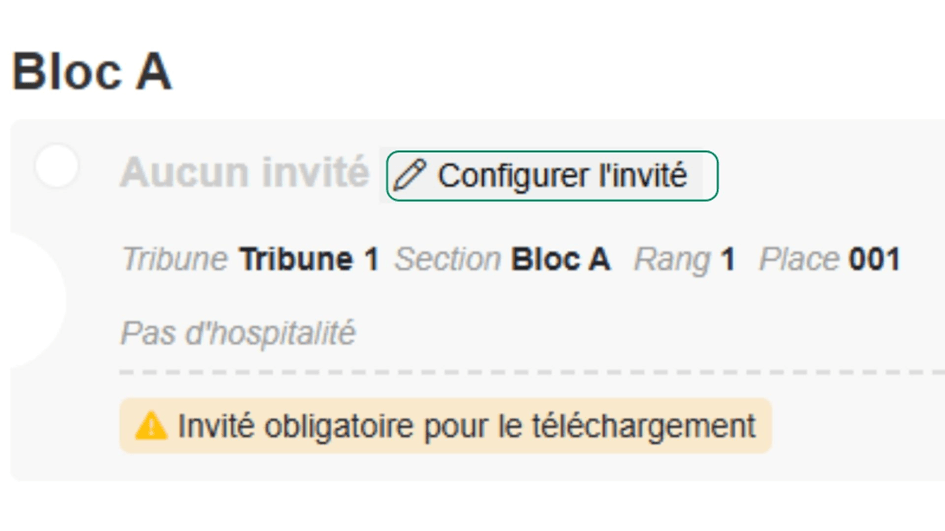Click the italic "Rang" label
The image size is (945, 531).
[x=672, y=260]
